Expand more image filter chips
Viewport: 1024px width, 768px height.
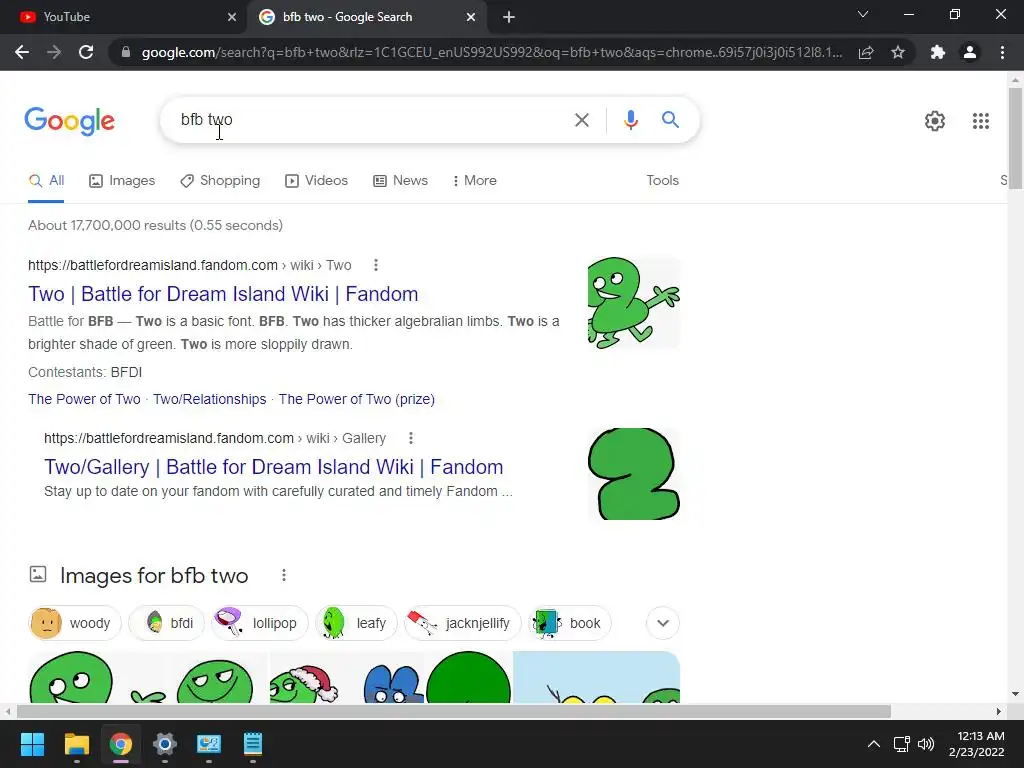663,623
